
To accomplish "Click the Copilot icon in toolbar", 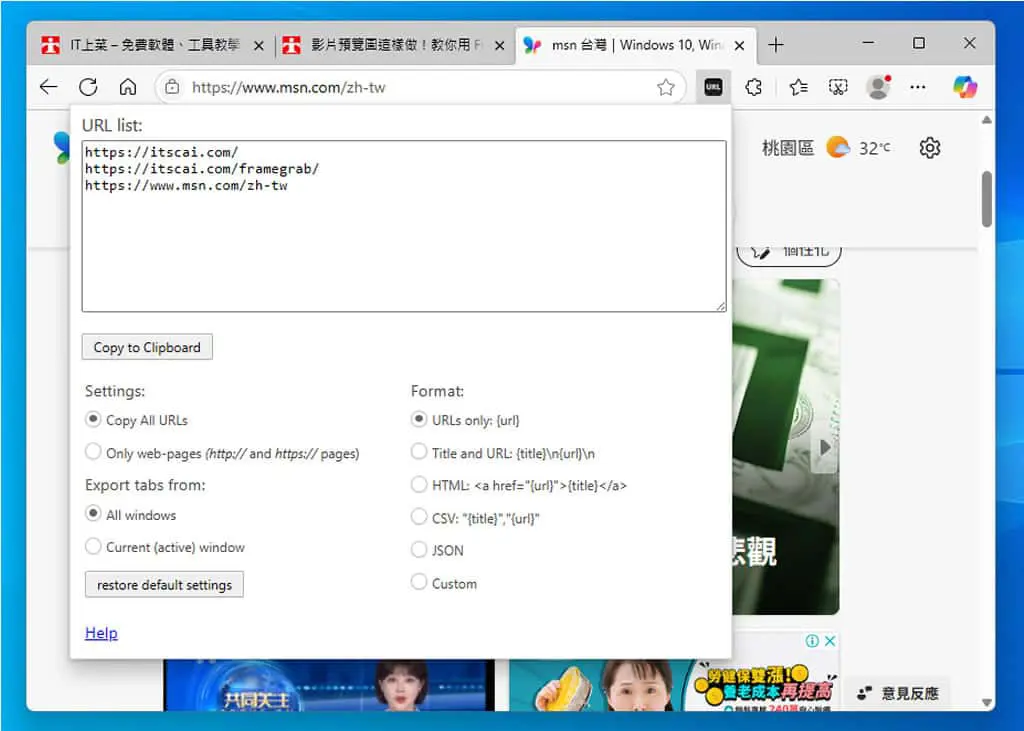I will click(965, 87).
